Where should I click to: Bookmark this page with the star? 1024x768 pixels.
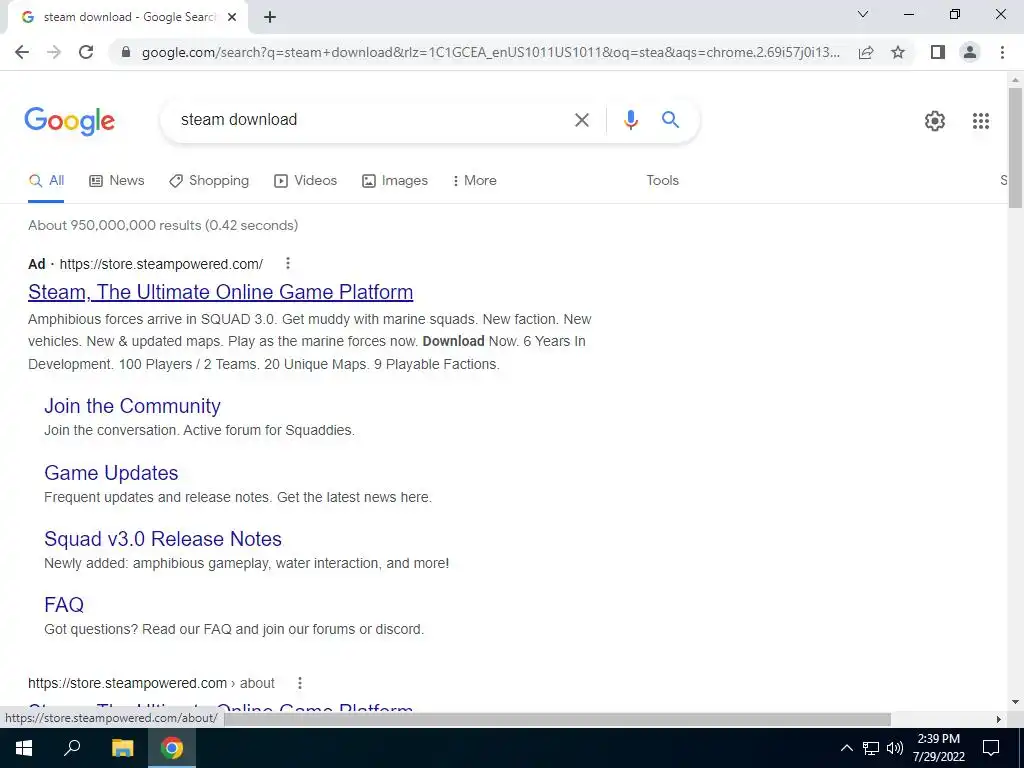click(x=898, y=52)
